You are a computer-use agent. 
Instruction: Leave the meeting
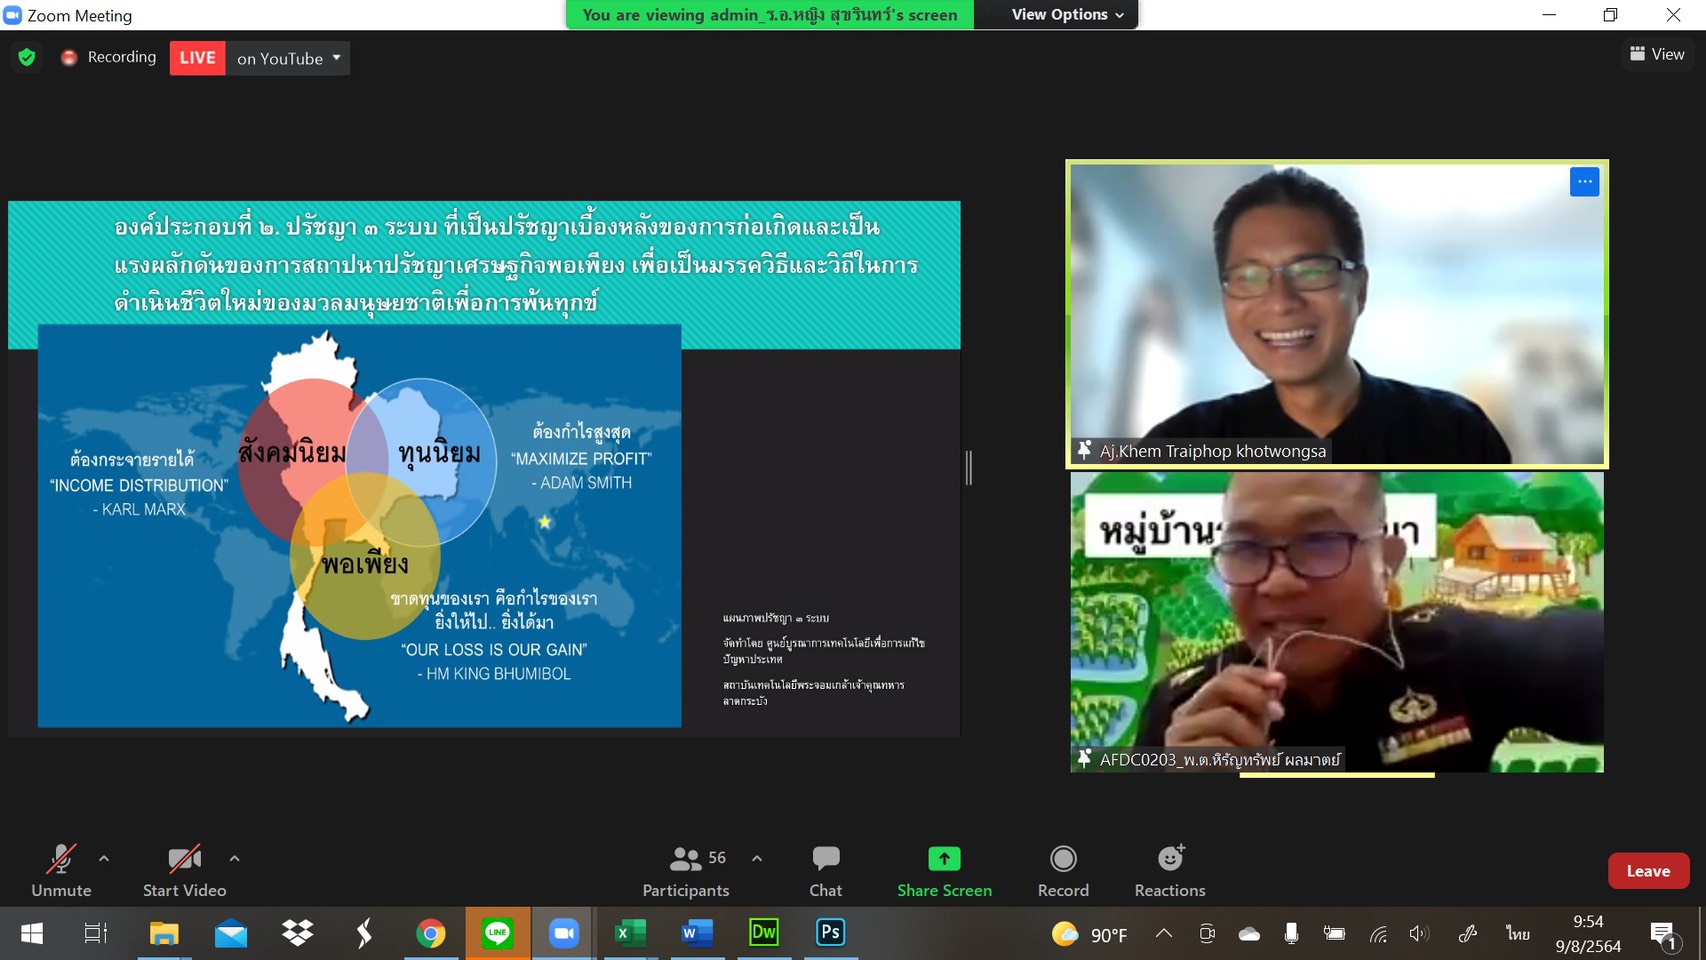click(x=1648, y=871)
